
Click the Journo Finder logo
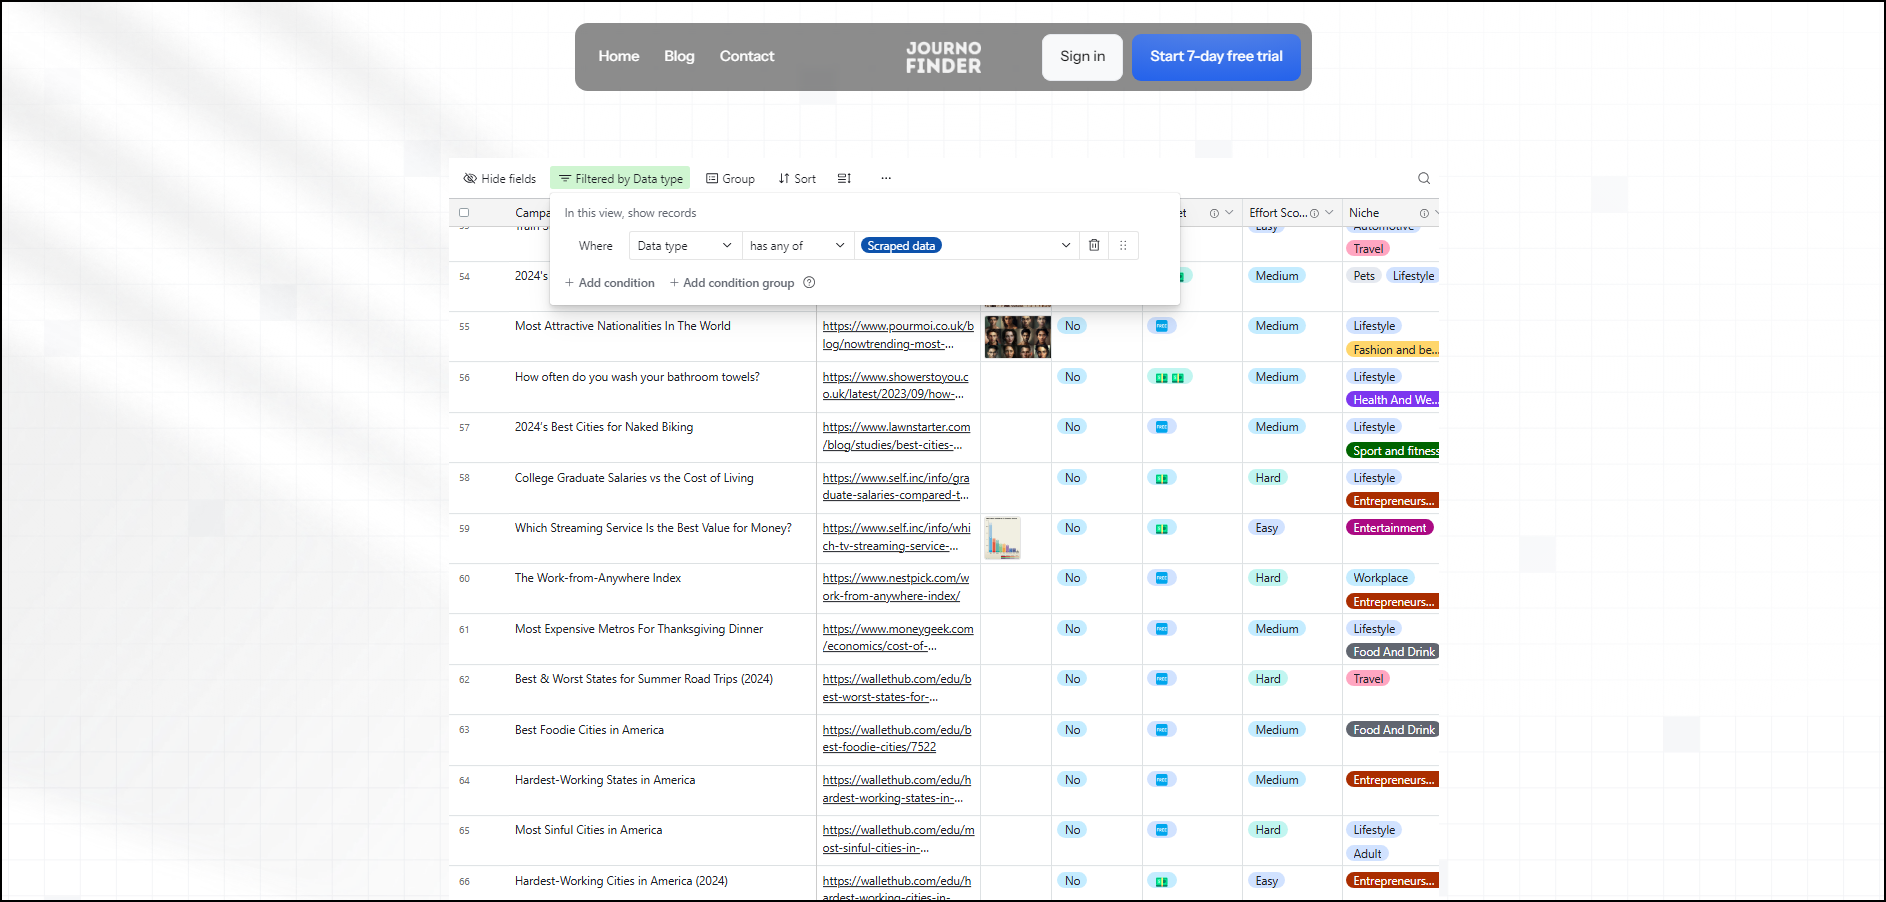pyautogui.click(x=943, y=57)
